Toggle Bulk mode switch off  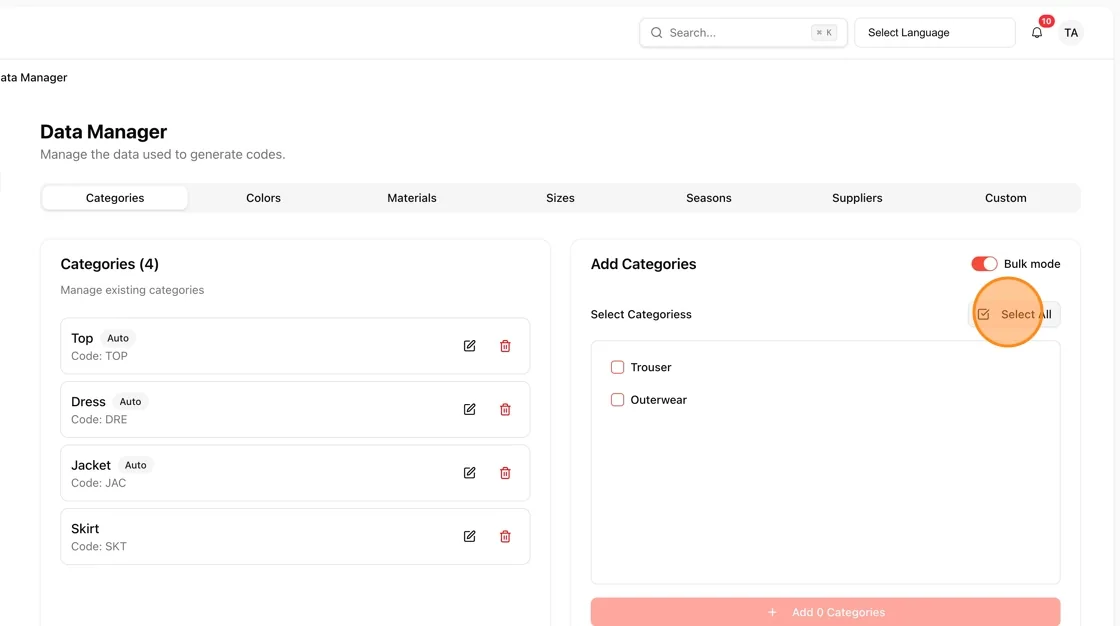click(x=984, y=264)
